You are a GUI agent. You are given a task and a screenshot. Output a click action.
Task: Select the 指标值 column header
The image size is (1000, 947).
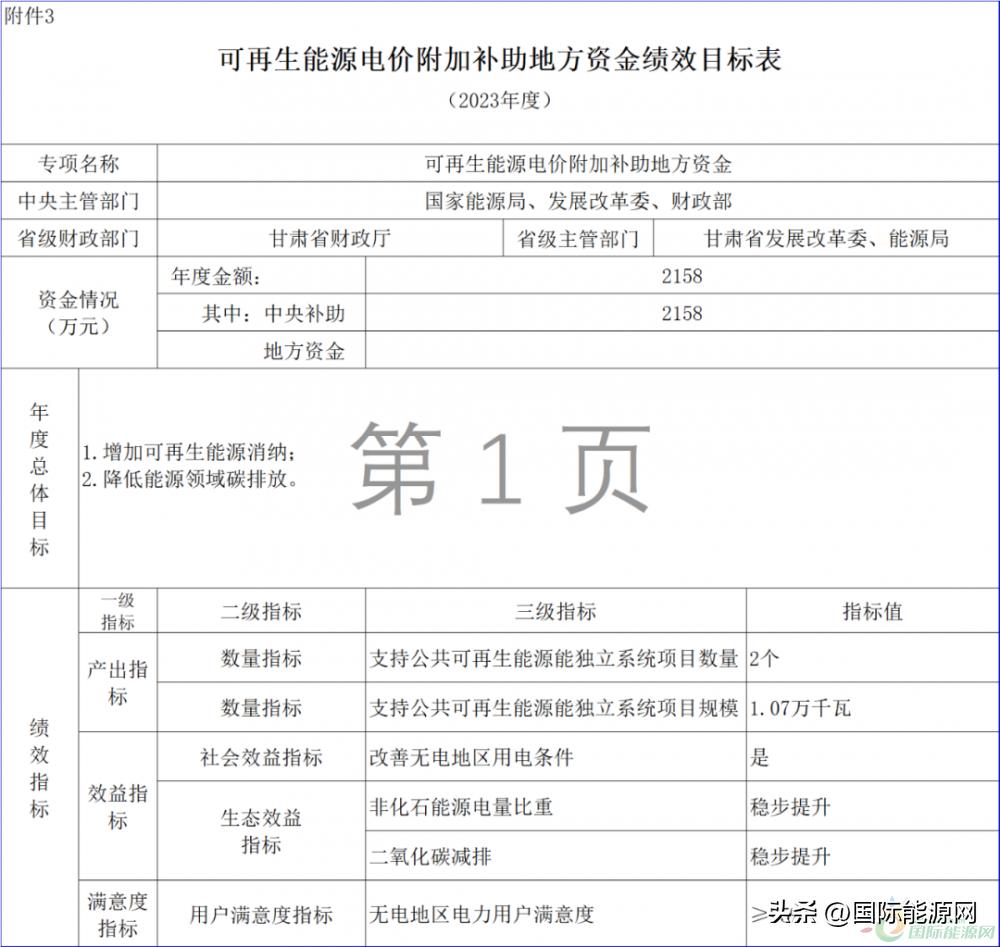point(872,610)
